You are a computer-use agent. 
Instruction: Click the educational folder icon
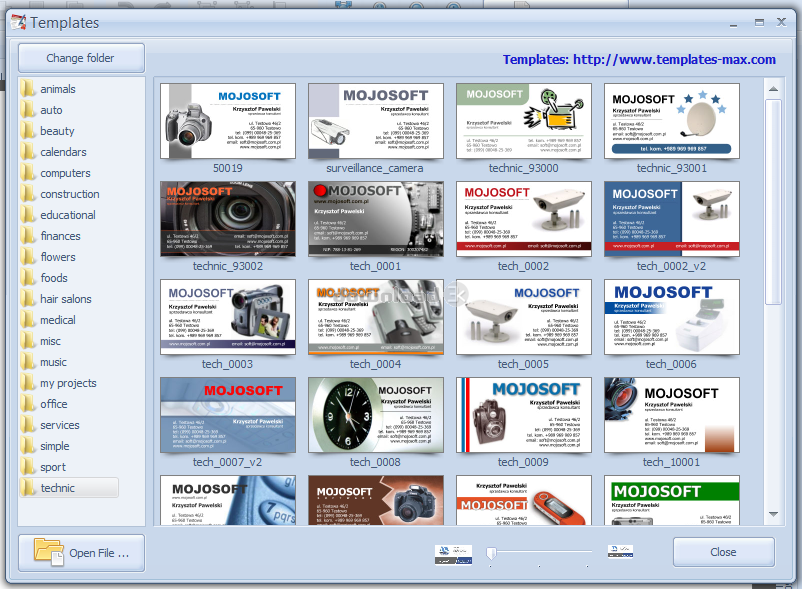(x=28, y=215)
